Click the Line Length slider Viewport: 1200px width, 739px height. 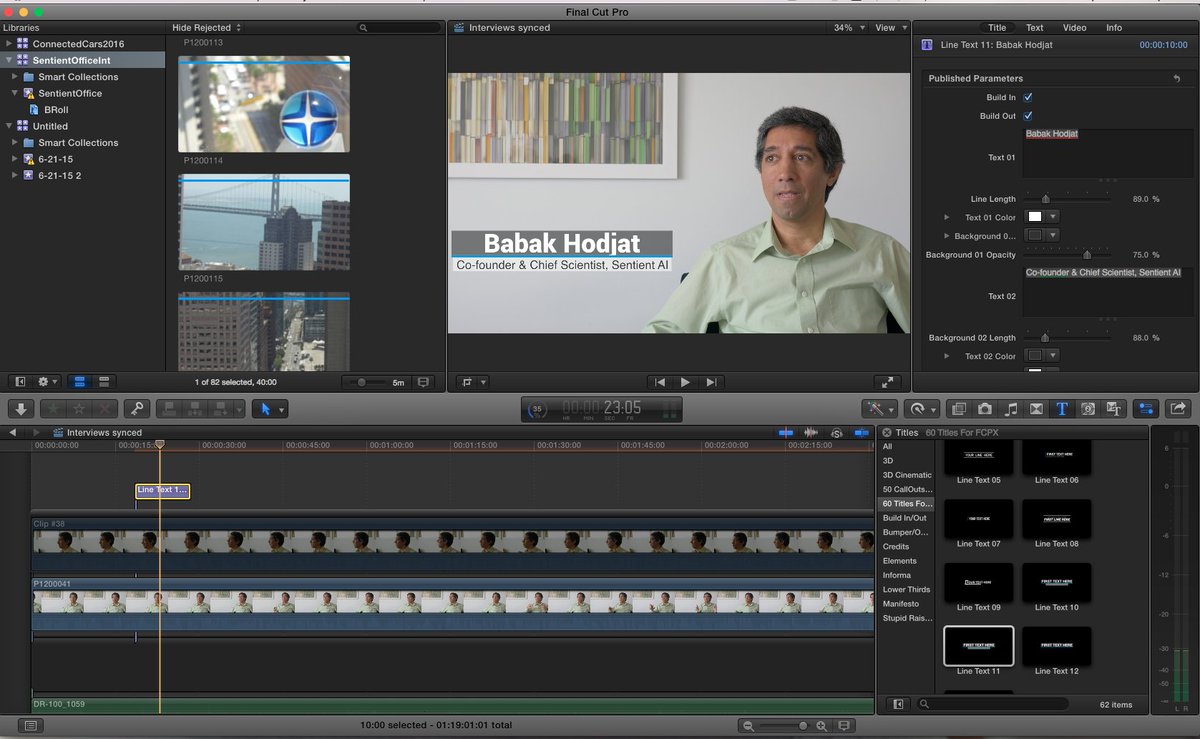[x=1068, y=199]
